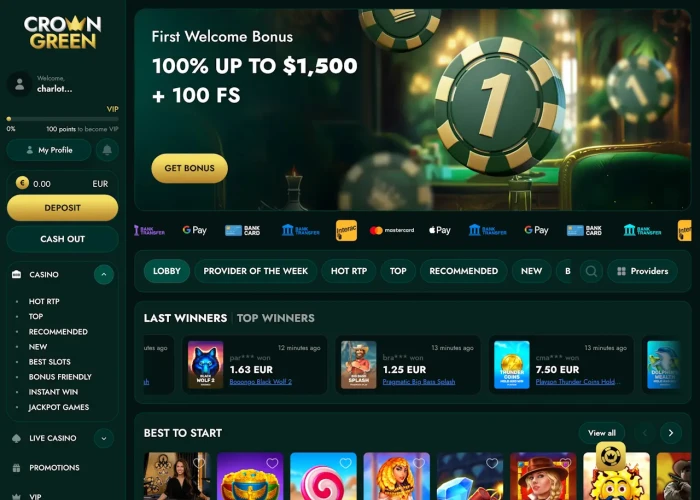The height and width of the screenshot is (500, 700).
Task: Open the Black Wolf 2 winner thumbnail
Action: (x=205, y=365)
